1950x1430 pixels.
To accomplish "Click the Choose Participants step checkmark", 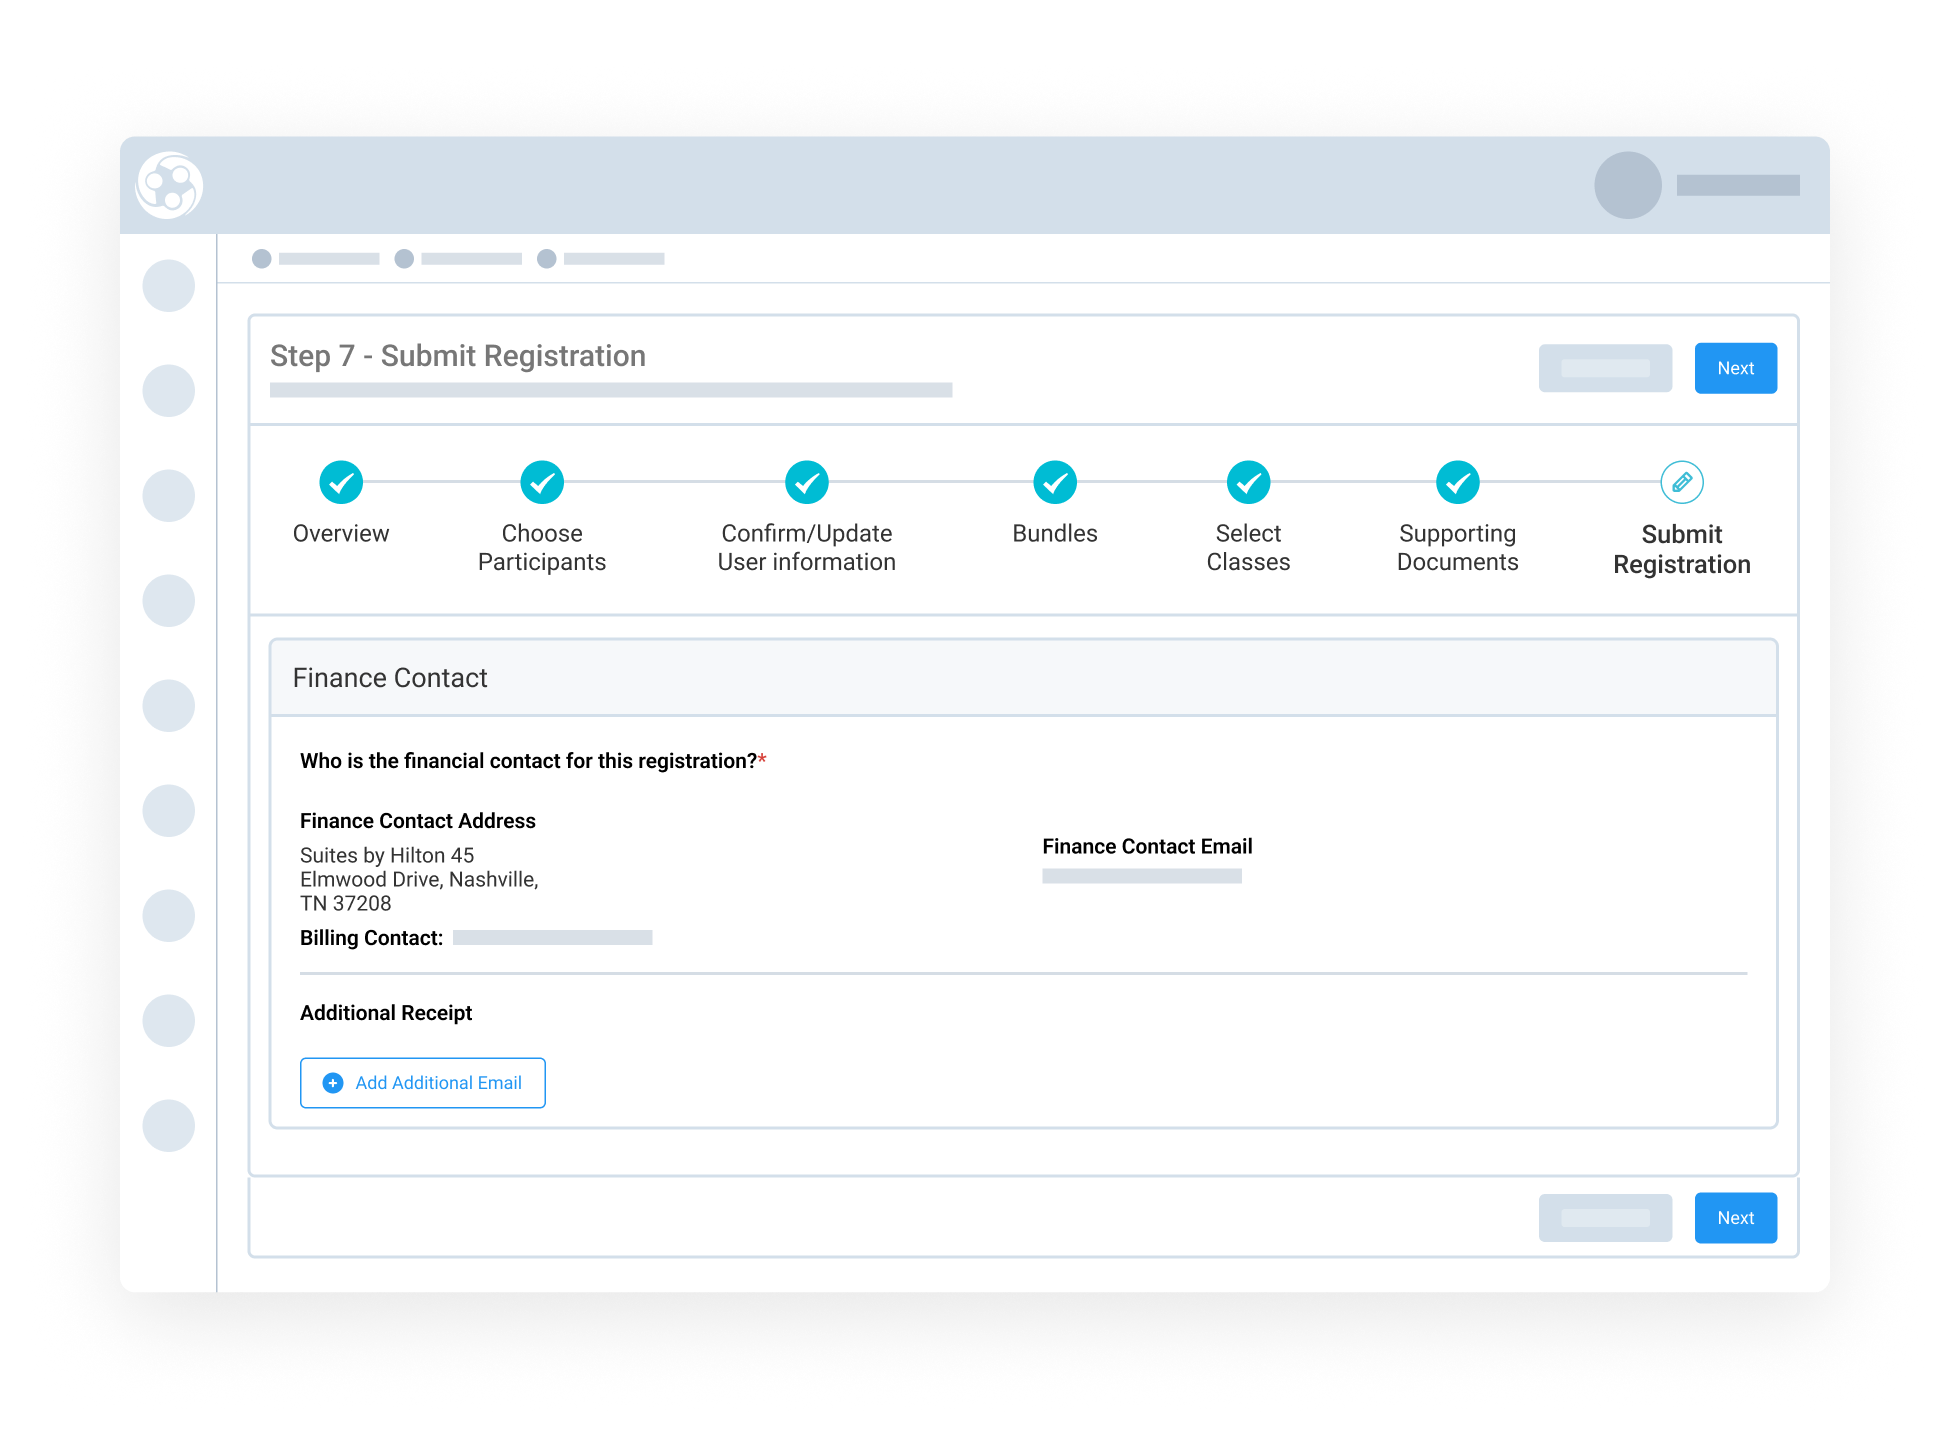I will [542, 482].
